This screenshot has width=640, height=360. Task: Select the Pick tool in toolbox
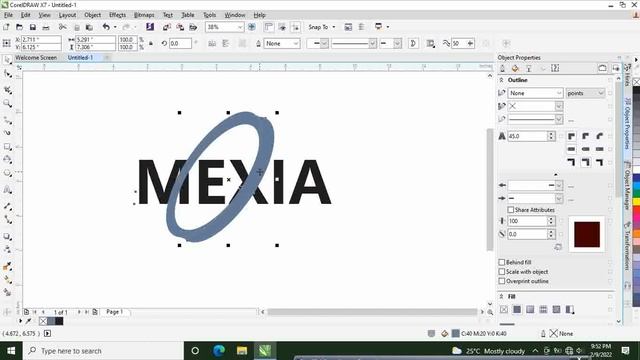(x=7, y=60)
